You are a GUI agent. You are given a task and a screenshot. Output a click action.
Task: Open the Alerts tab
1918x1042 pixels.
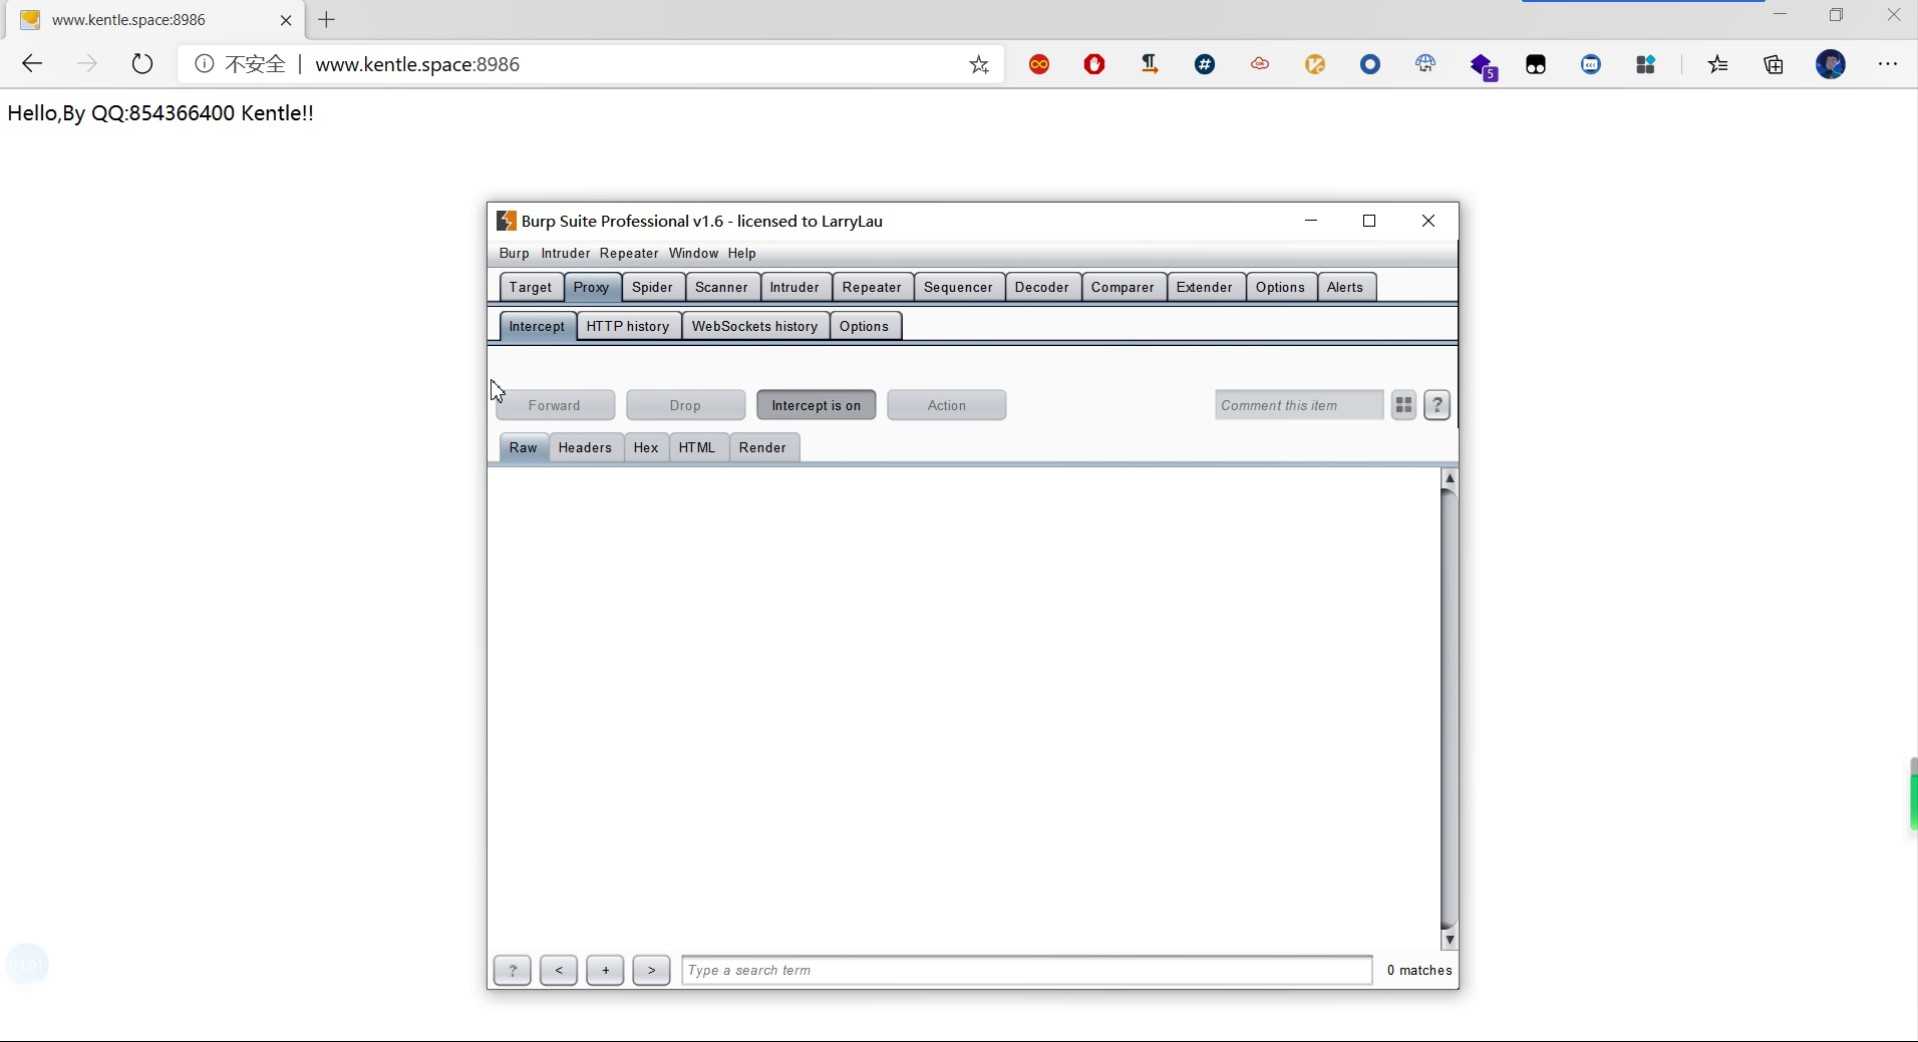point(1345,287)
